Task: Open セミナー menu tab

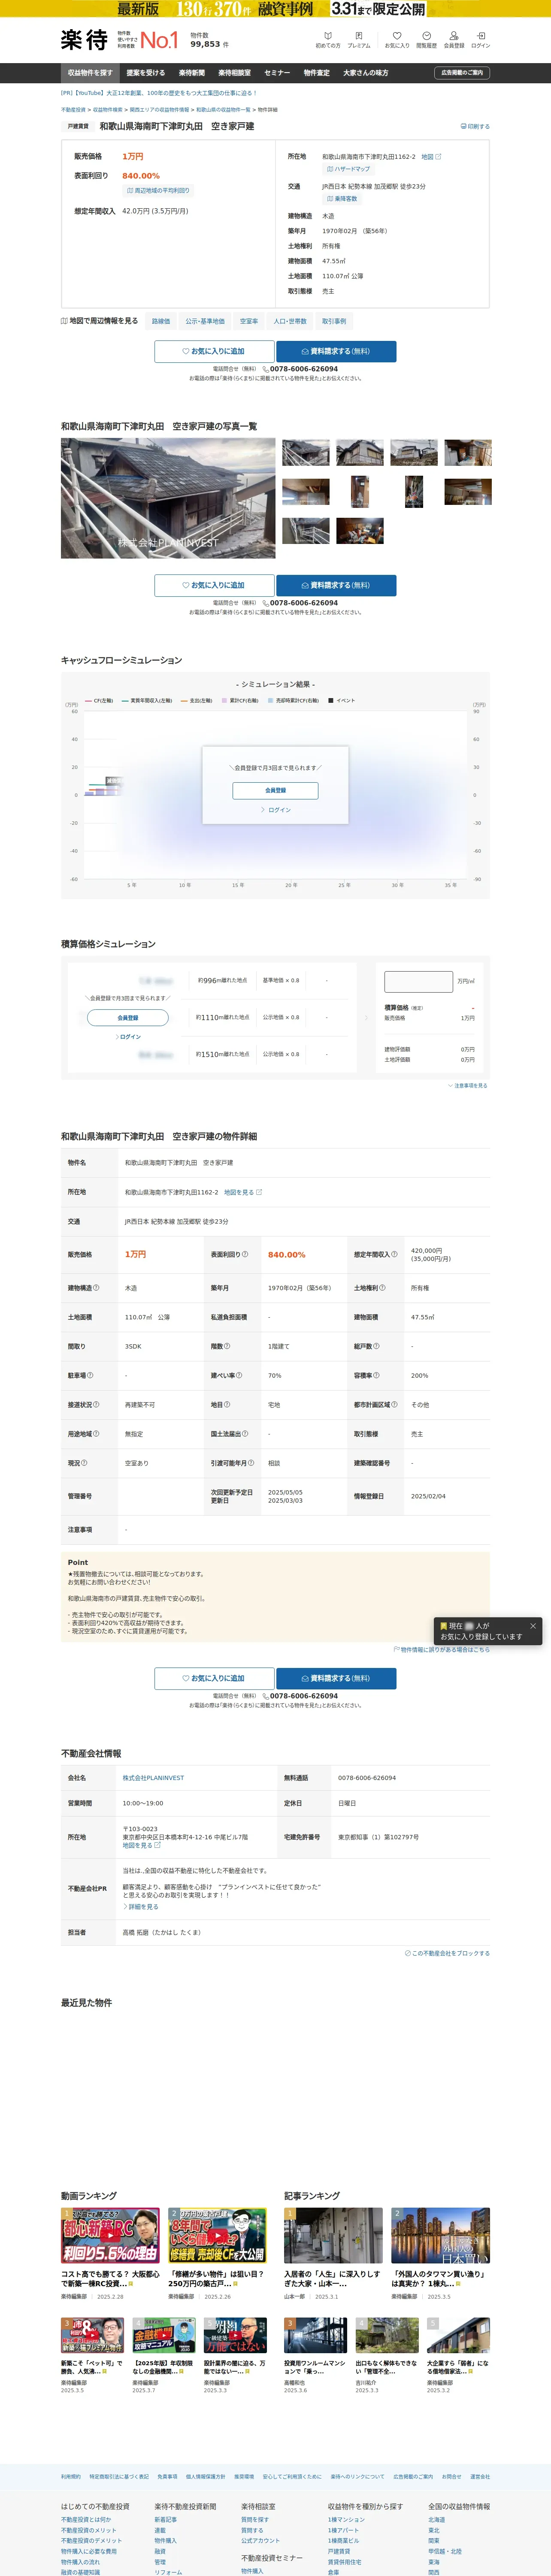Action: [x=277, y=73]
